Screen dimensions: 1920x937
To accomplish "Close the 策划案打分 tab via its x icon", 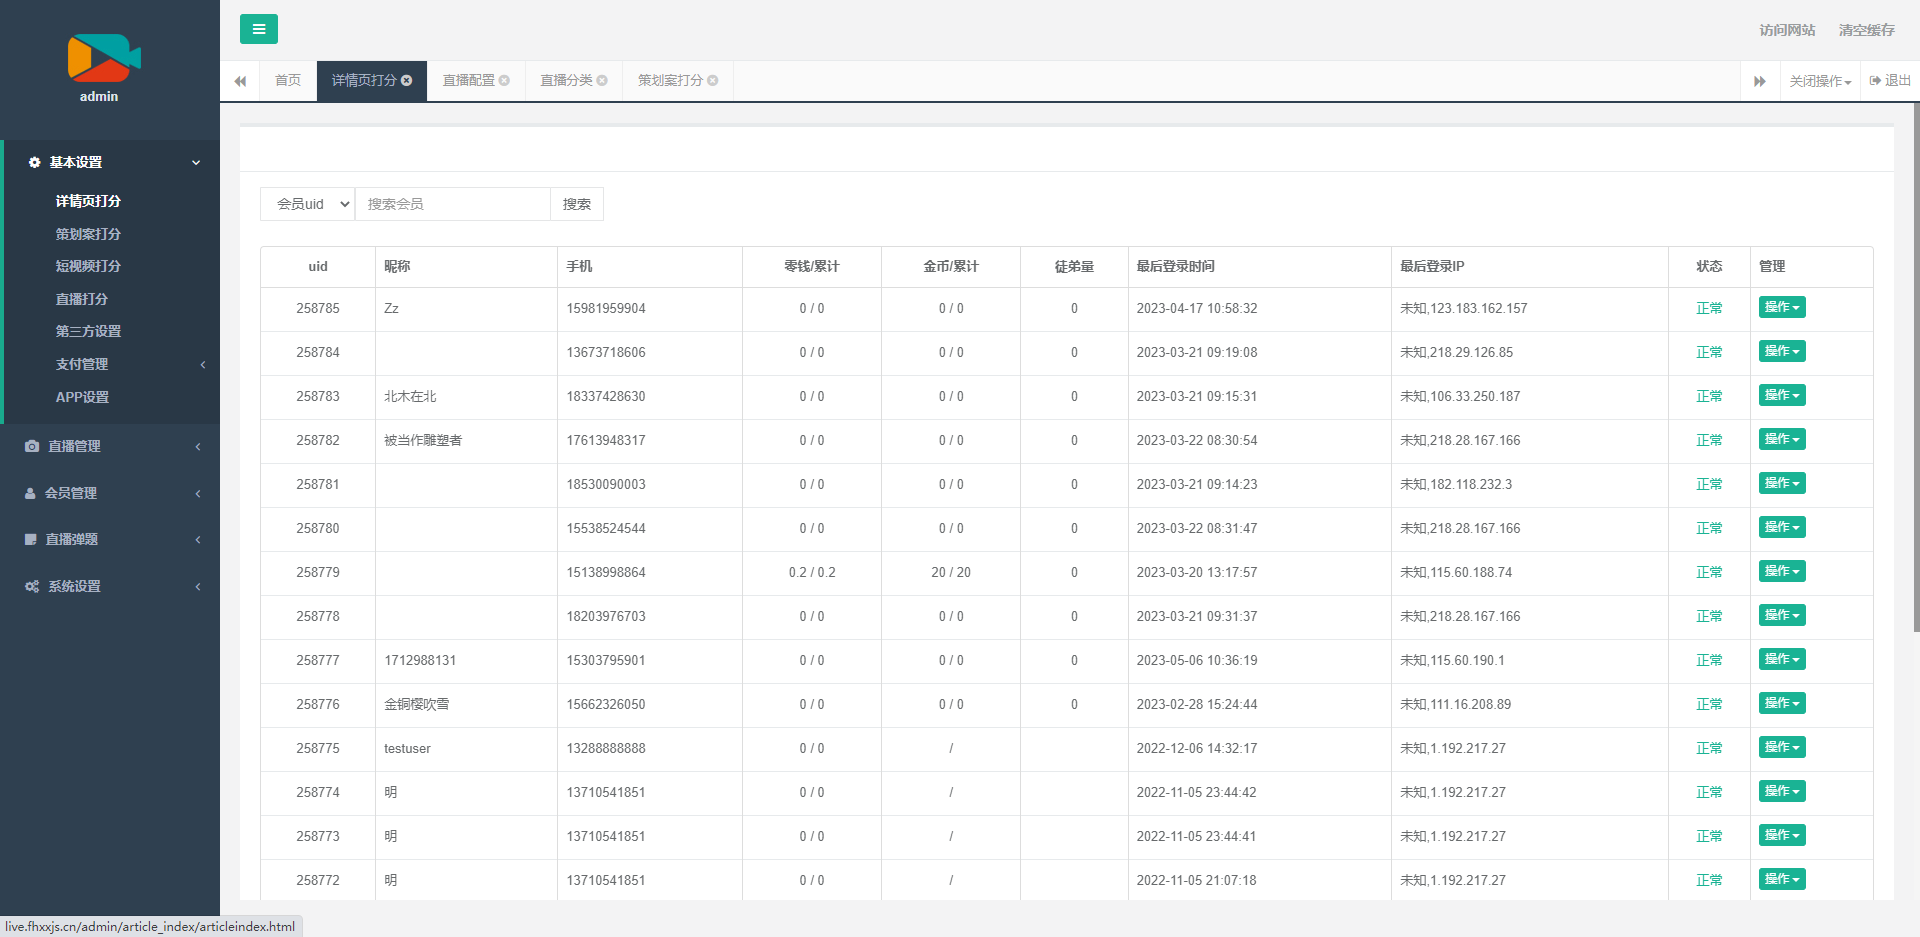I will click(x=713, y=81).
